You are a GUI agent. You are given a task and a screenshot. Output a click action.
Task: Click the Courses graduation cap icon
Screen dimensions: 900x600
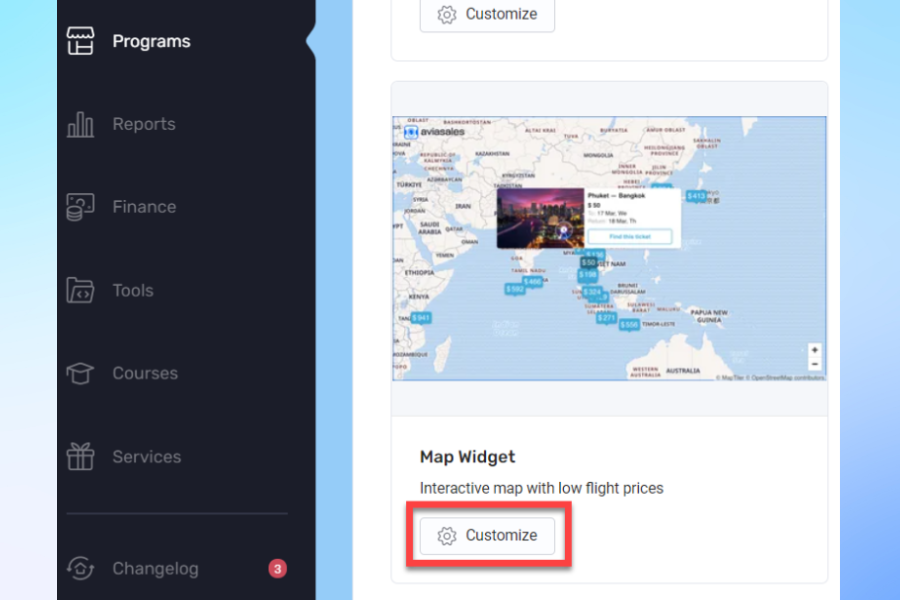(x=80, y=373)
